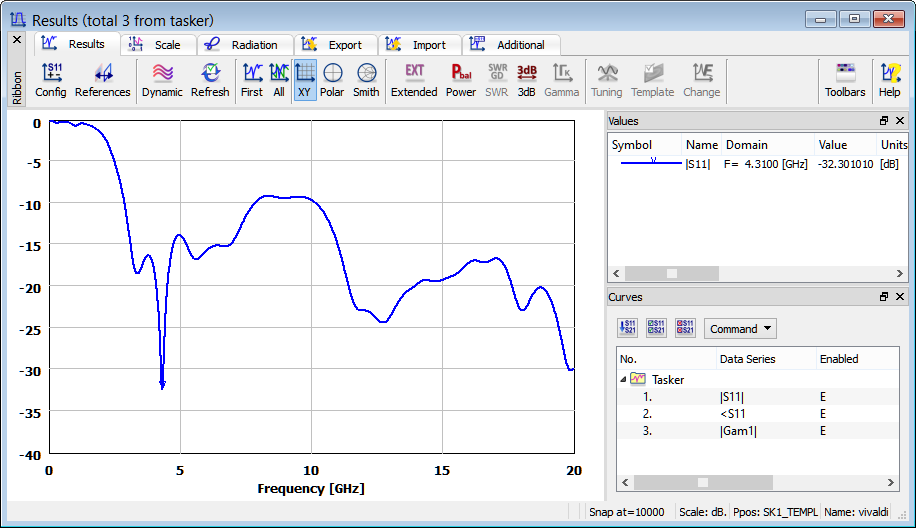Toggle Enabled E for |Gam1| row
916x528 pixels.
click(823, 431)
